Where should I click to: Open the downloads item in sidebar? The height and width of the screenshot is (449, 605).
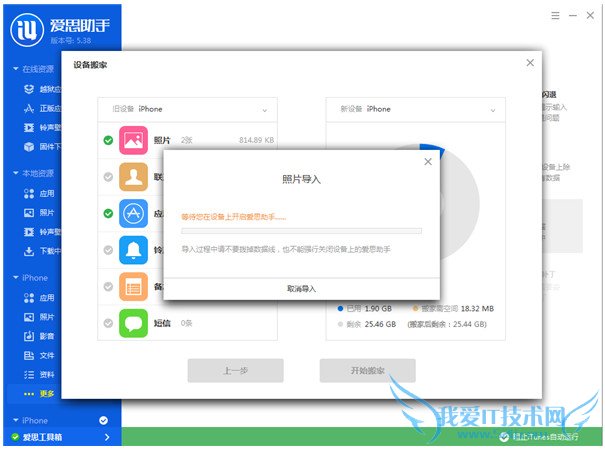click(42, 251)
